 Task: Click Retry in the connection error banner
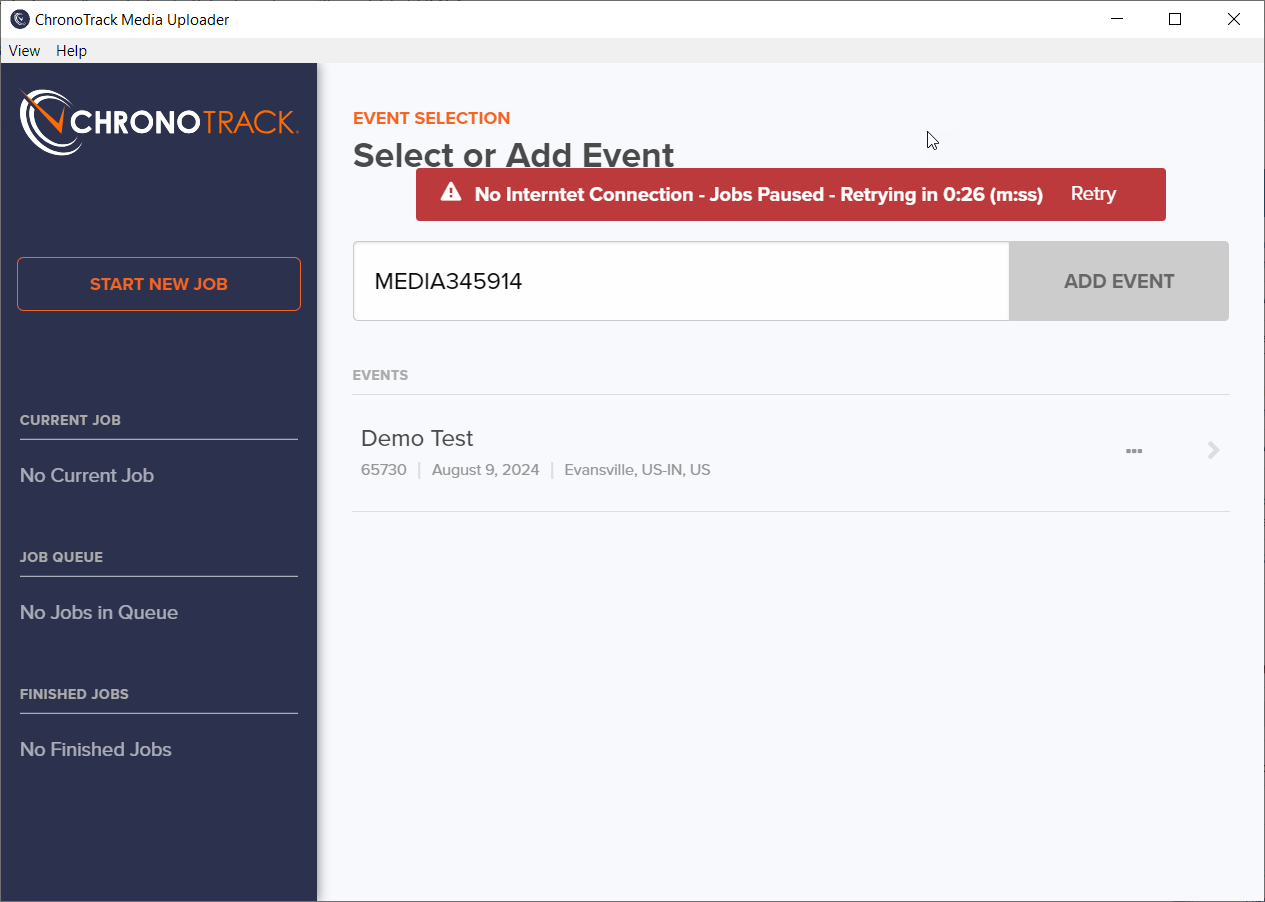click(x=1093, y=194)
